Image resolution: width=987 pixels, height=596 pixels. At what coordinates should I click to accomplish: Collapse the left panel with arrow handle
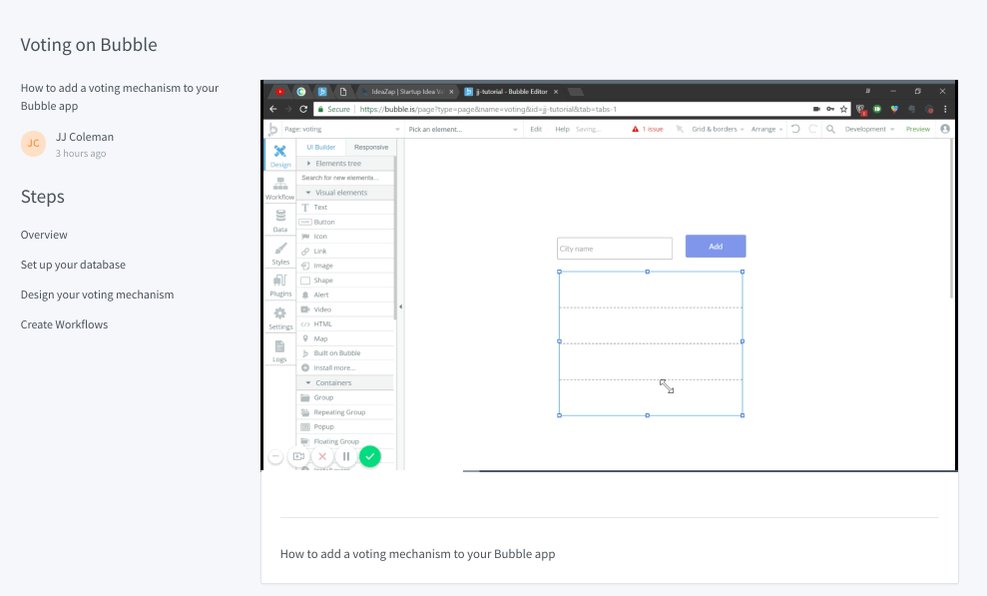(x=400, y=307)
